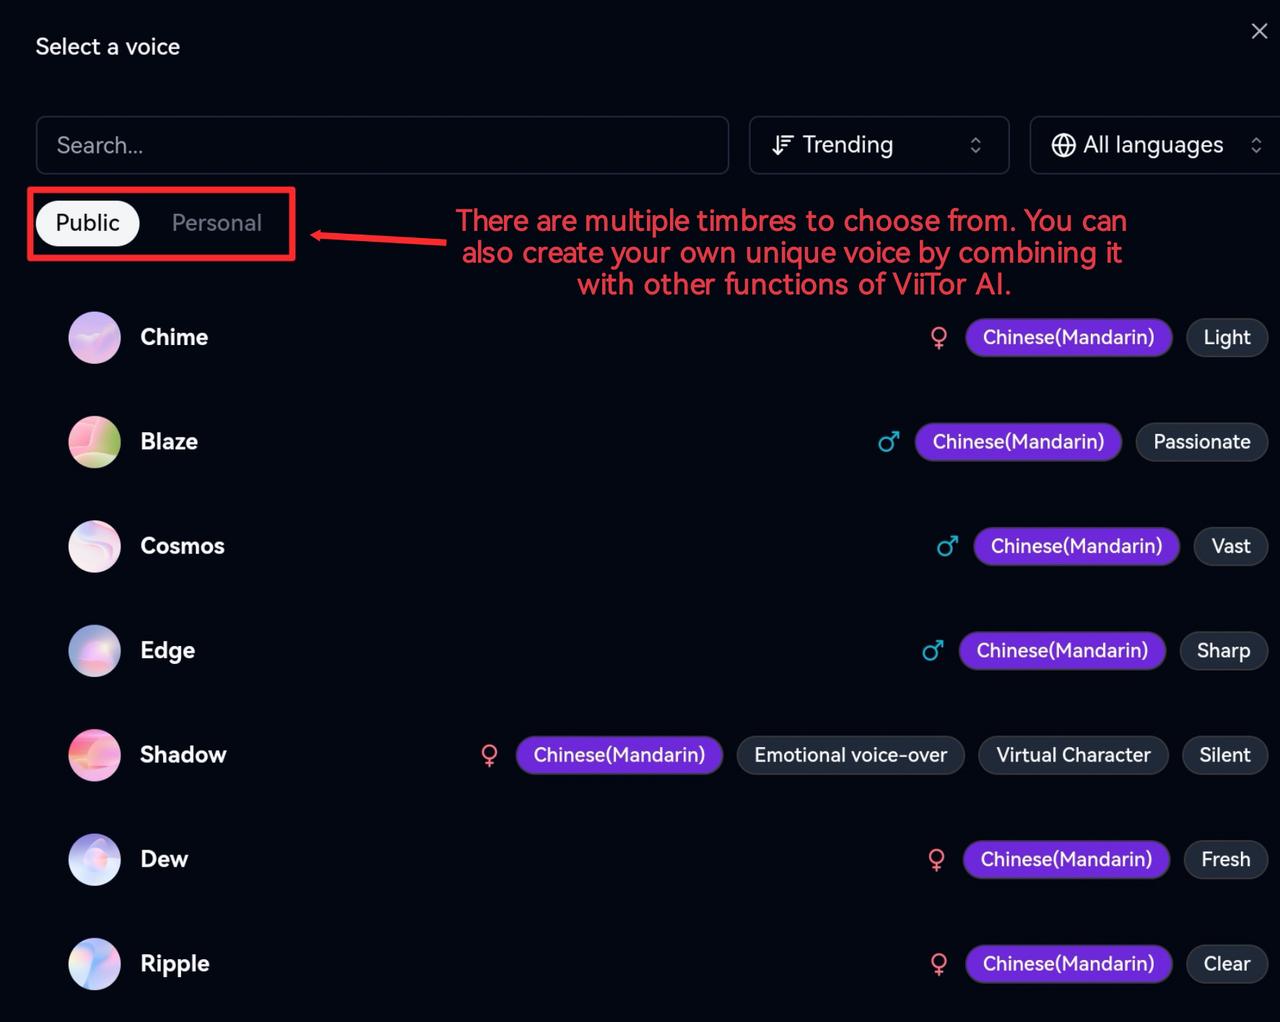The width and height of the screenshot is (1280, 1022).
Task: Click the Chime voice avatar icon
Action: pyautogui.click(x=94, y=337)
